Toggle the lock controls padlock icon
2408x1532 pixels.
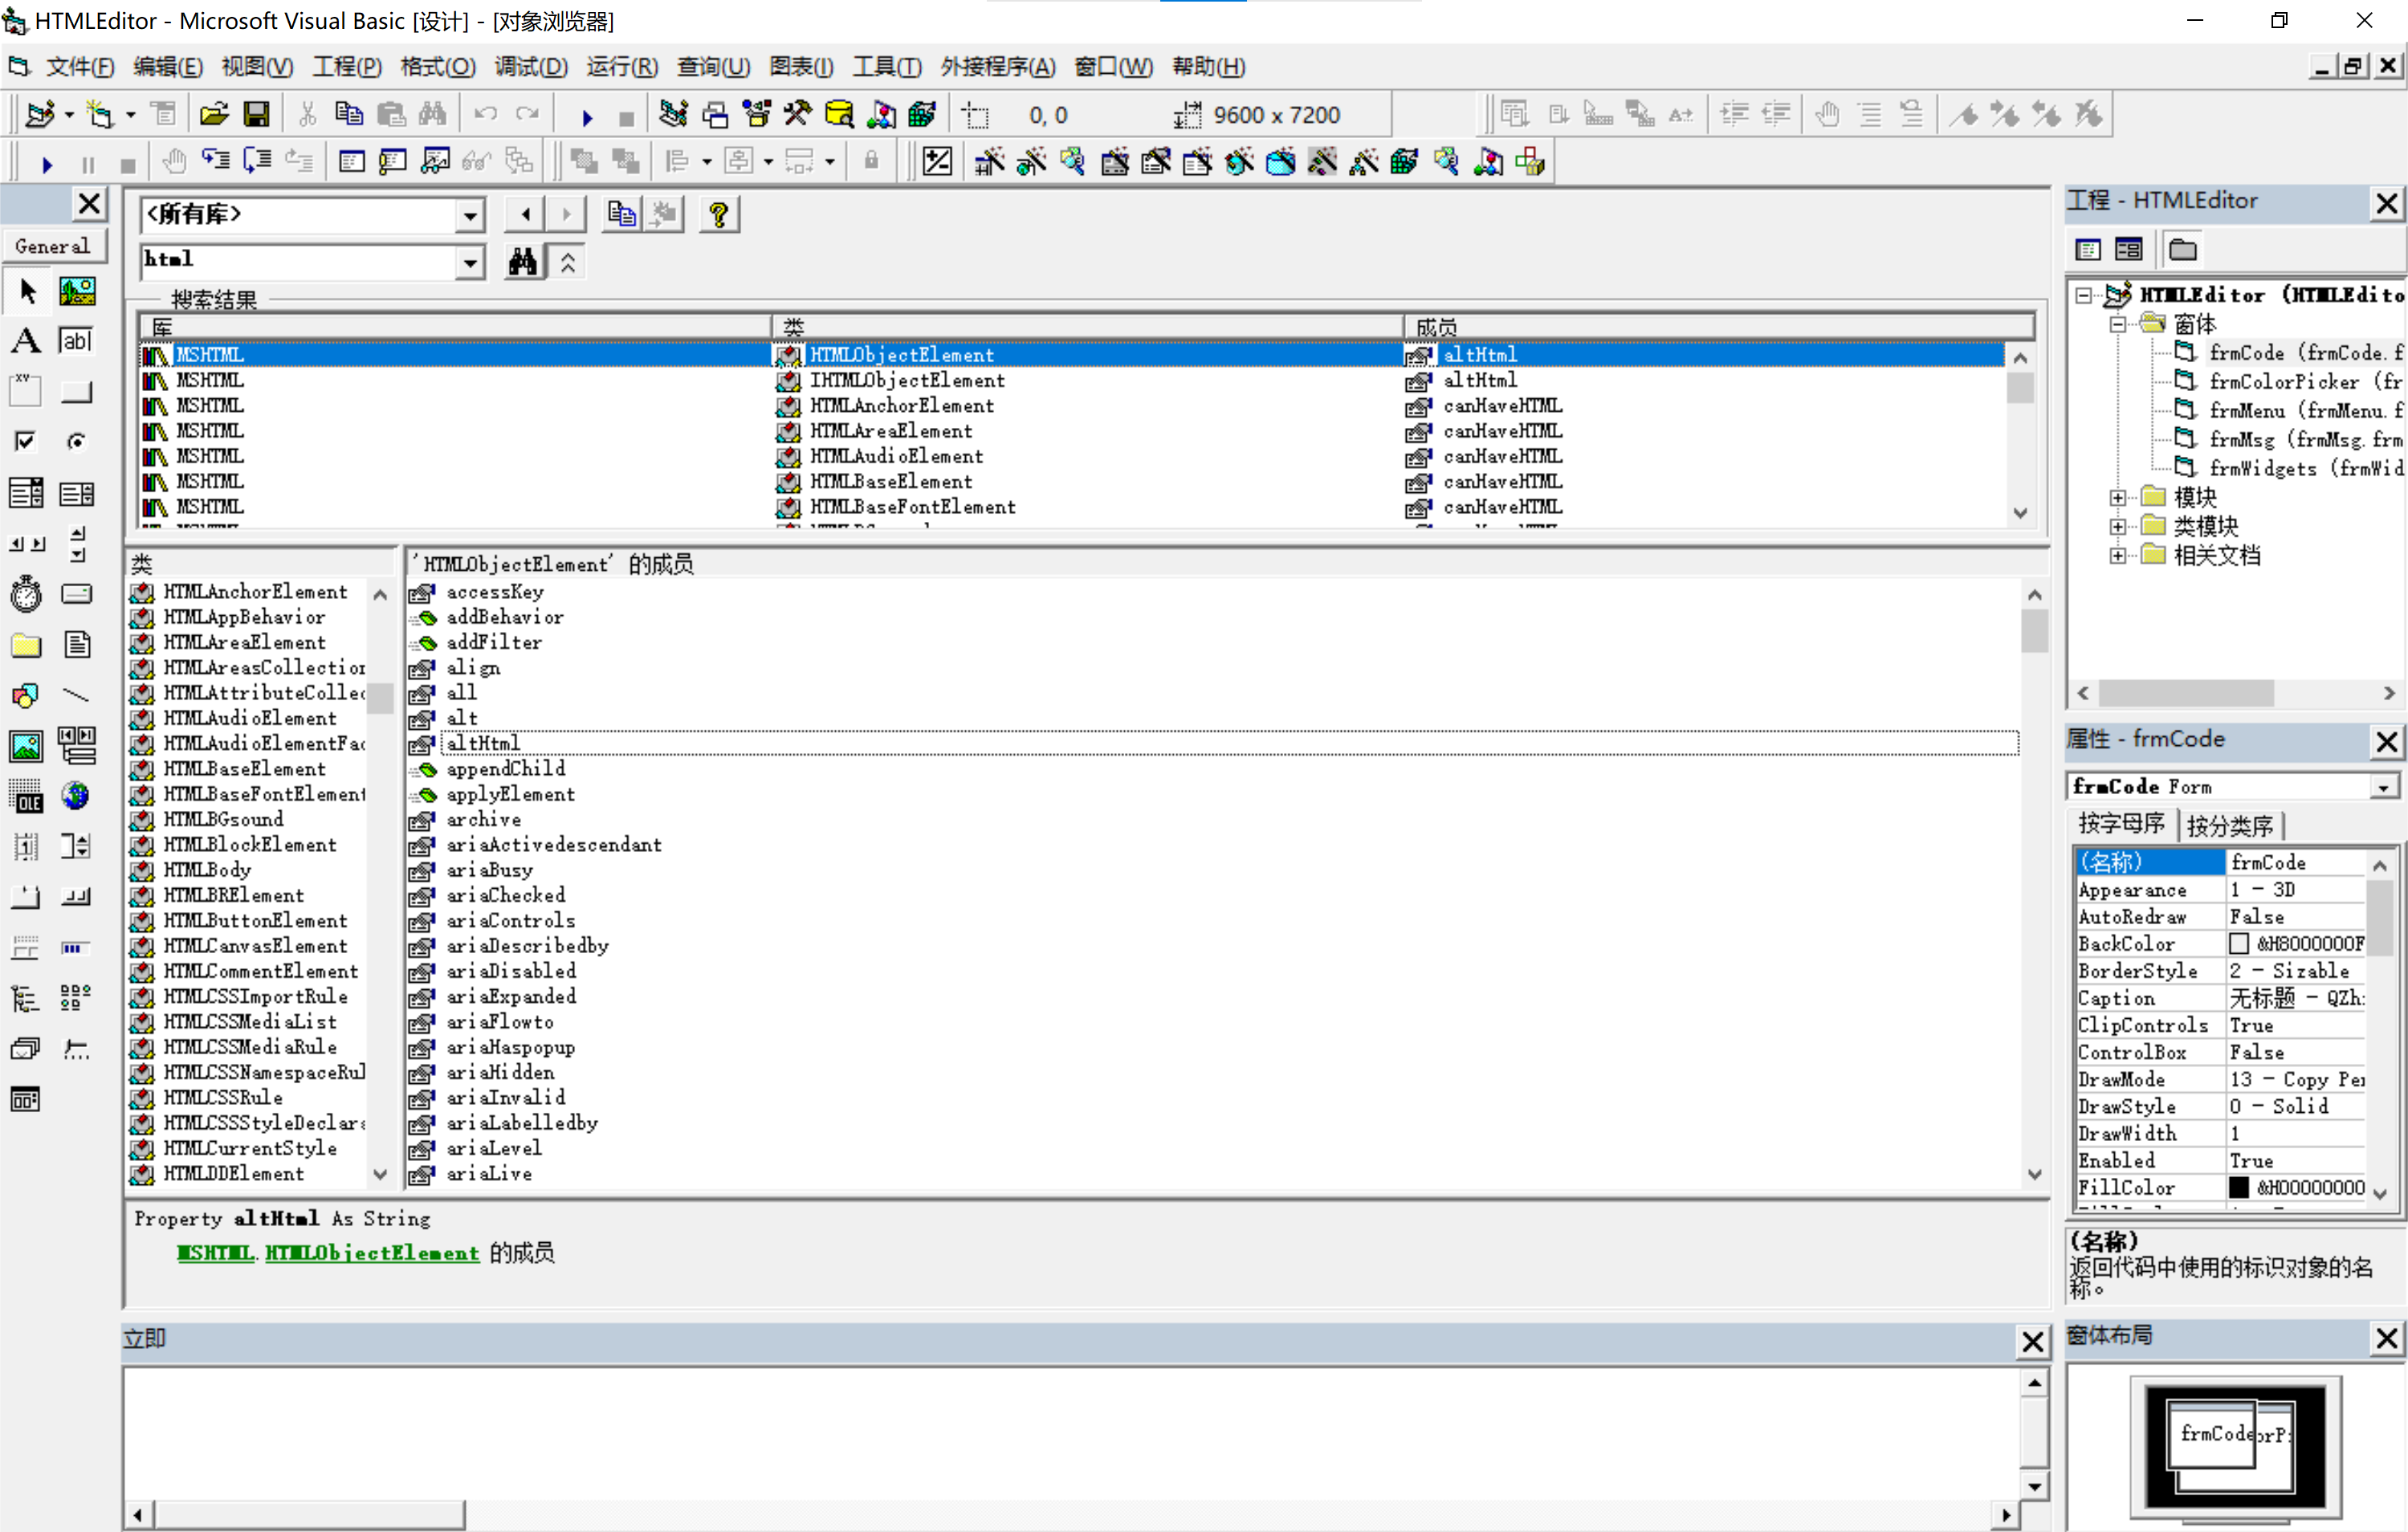[x=872, y=161]
